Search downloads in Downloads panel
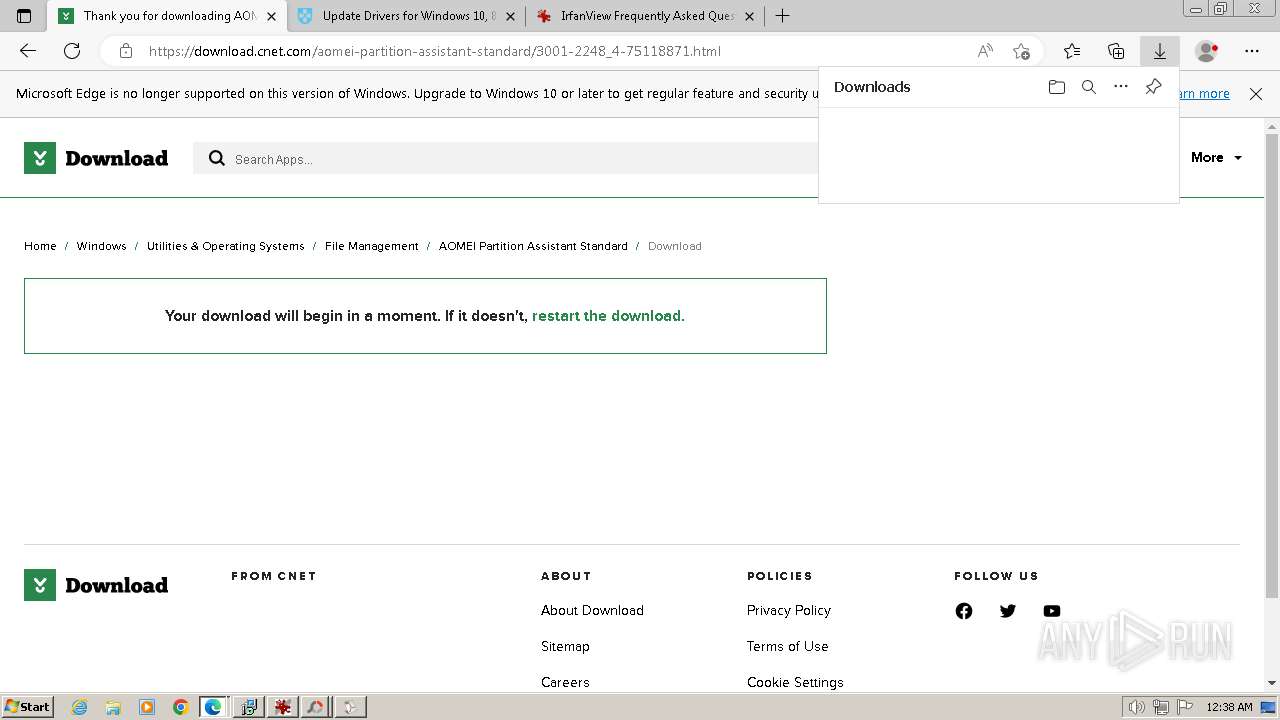Screen dimensions: 1280x720 pos(1089,87)
